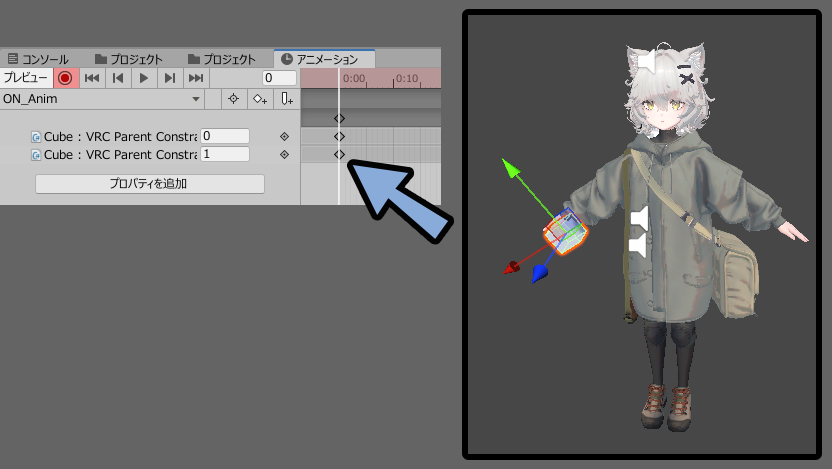Jump to previous keyframe
832x469 pixels.
(x=118, y=78)
